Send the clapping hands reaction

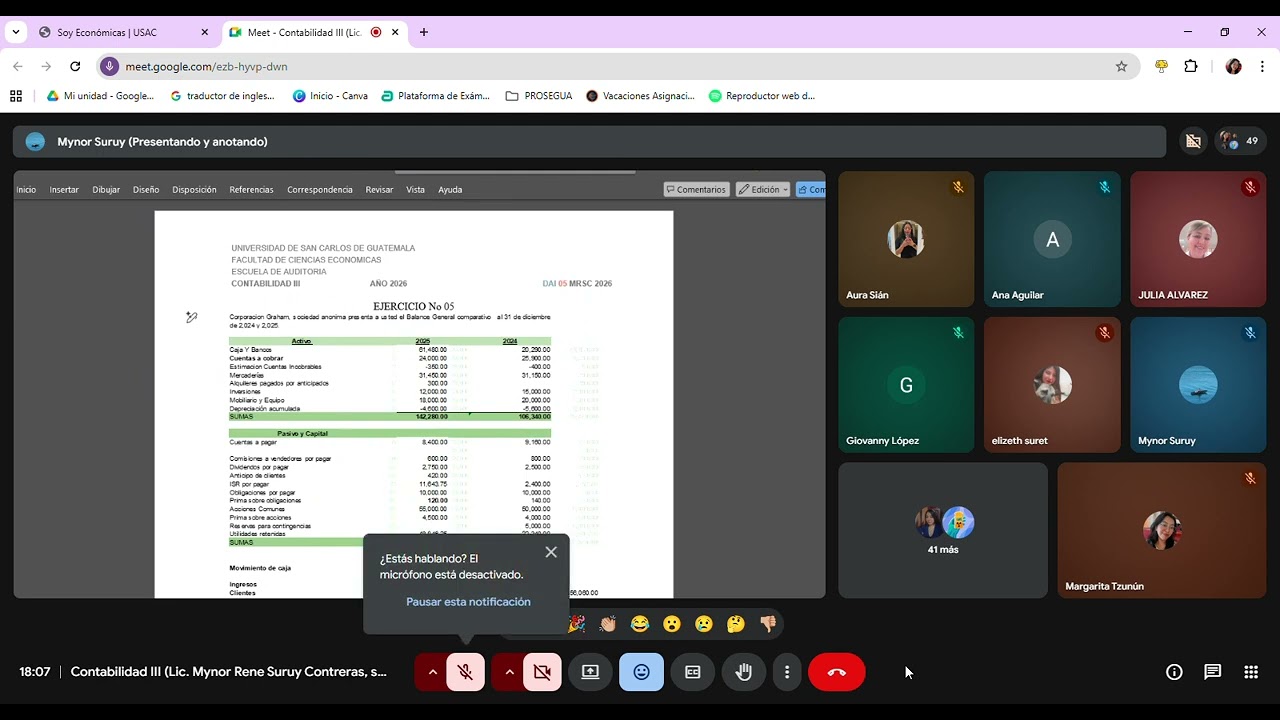click(x=608, y=624)
